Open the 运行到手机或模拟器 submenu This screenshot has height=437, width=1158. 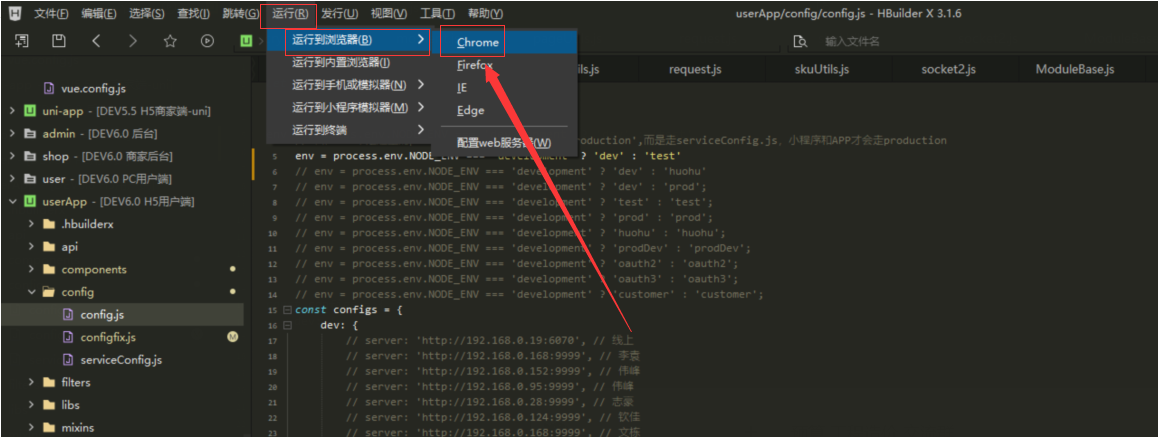pyautogui.click(x=349, y=85)
